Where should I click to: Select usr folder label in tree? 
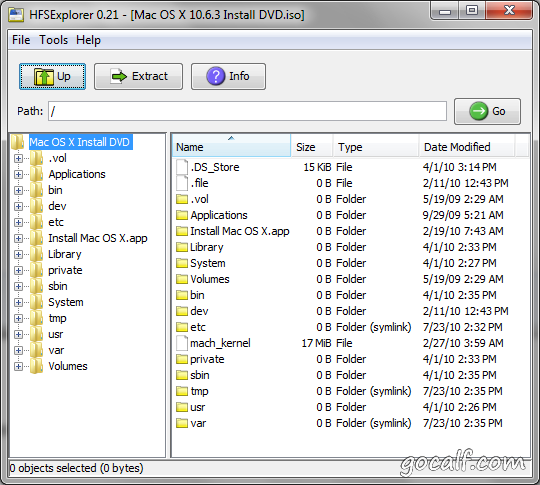coord(56,334)
